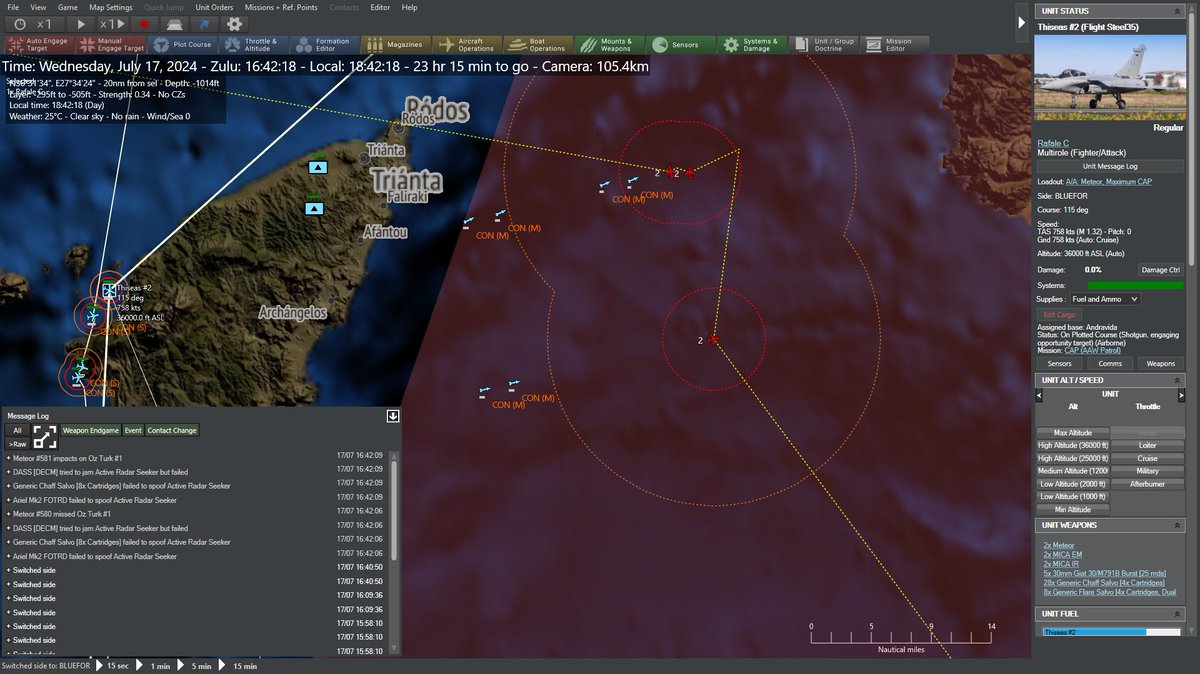
Task: Click the ship hull toolbar icon
Action: coord(174,23)
